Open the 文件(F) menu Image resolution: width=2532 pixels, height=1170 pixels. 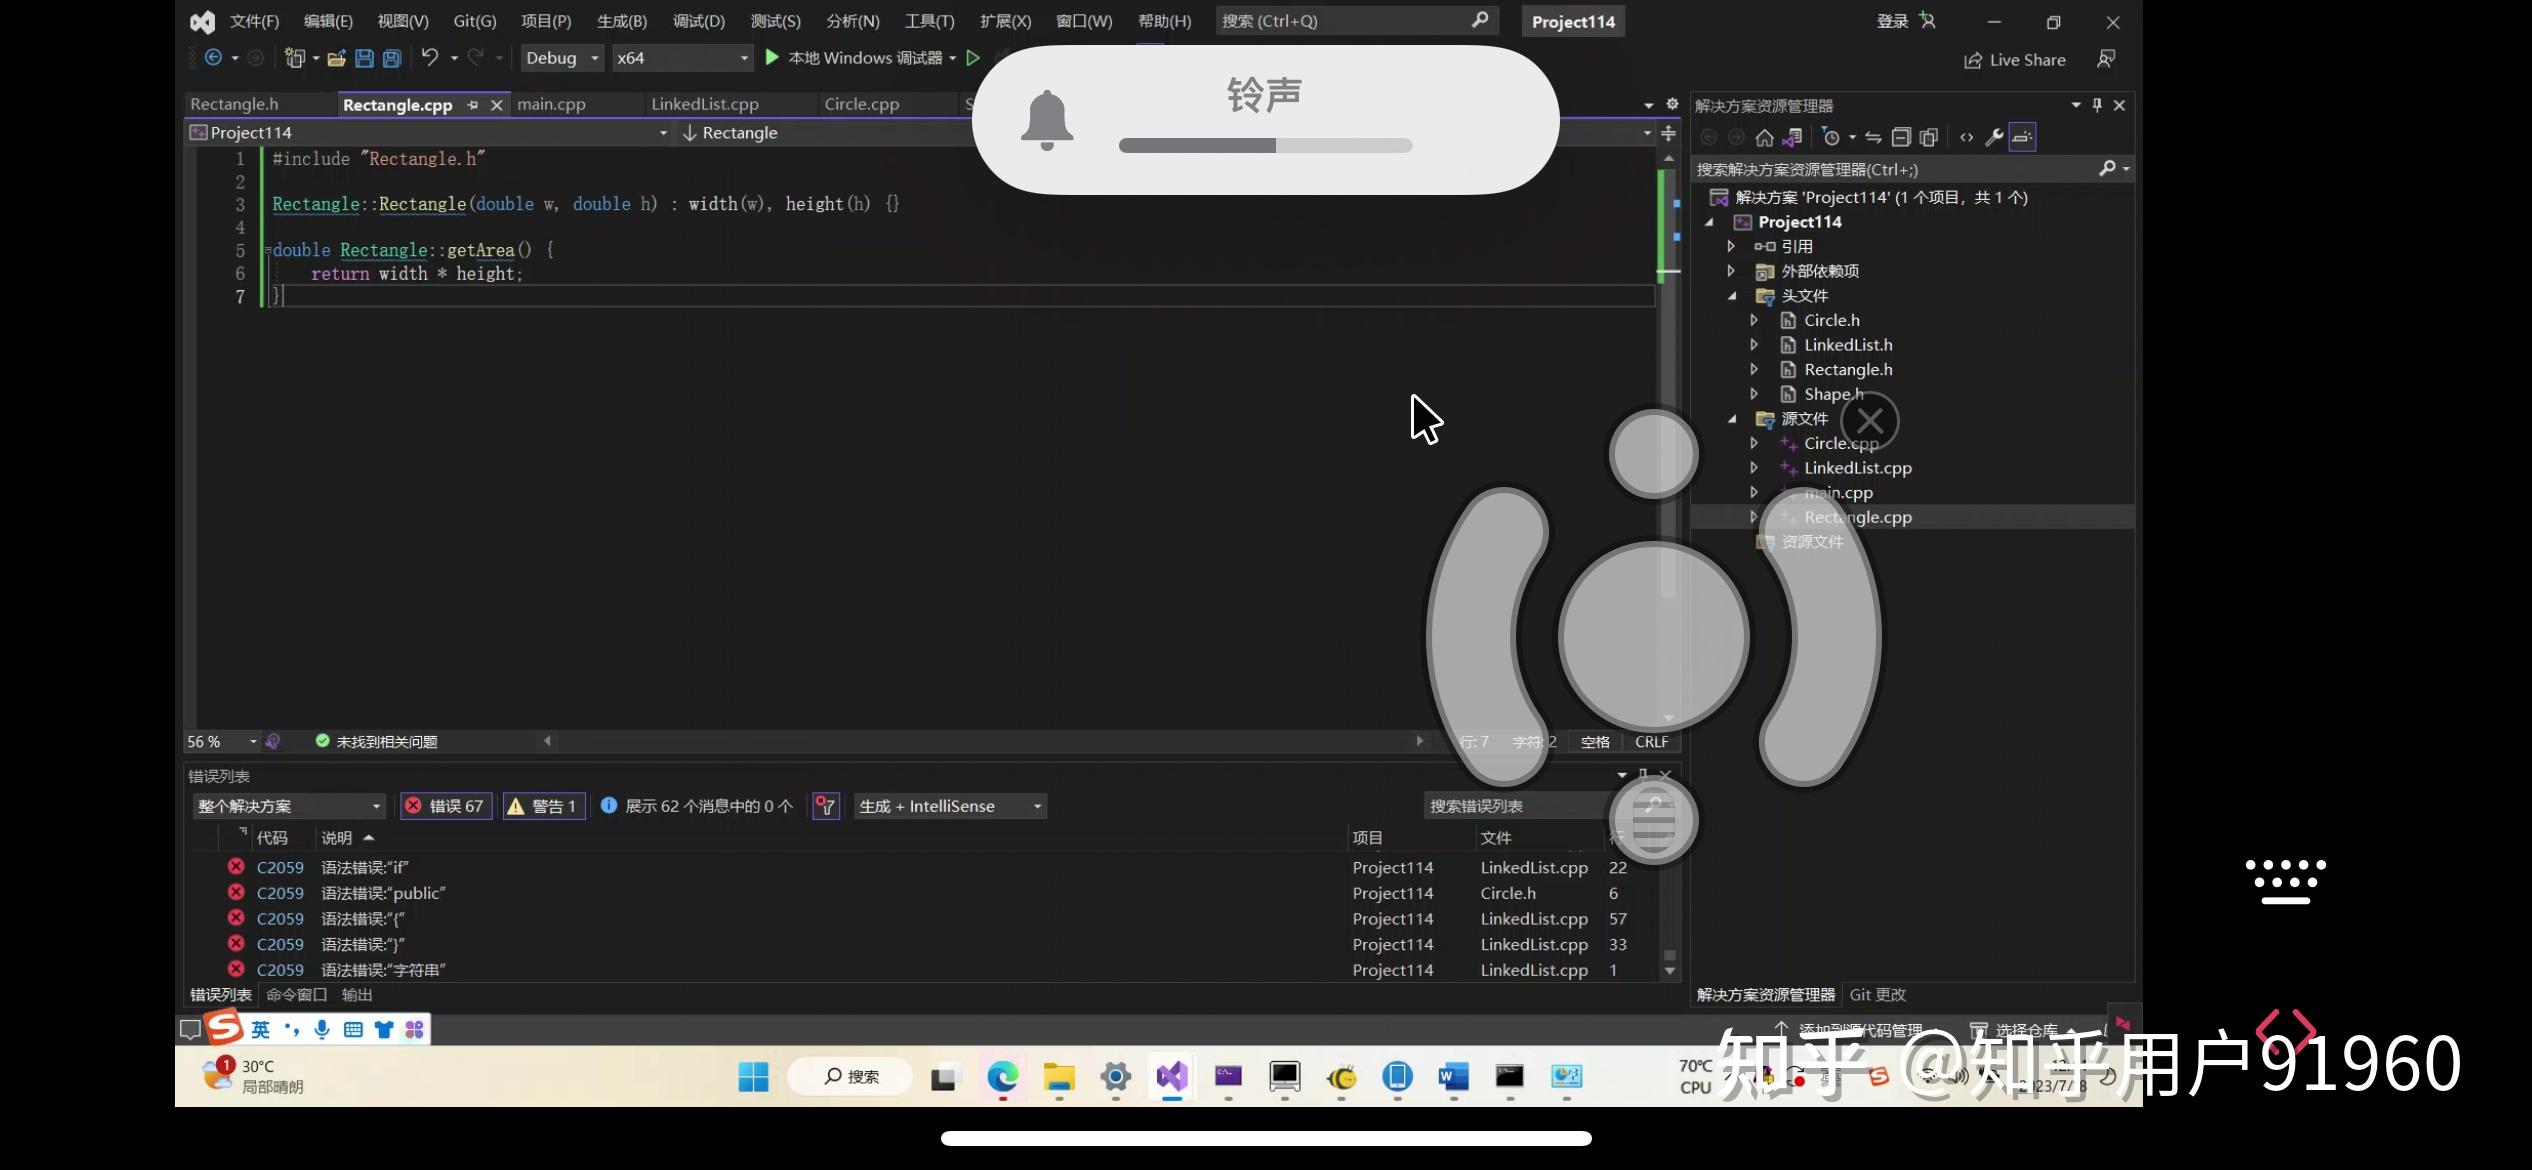point(254,21)
